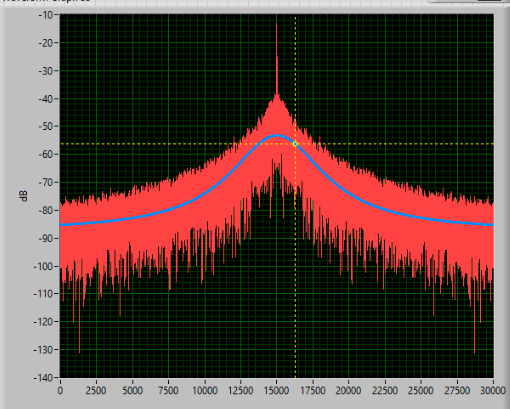Click the X-axis minimum label 0

pyautogui.click(x=60, y=390)
